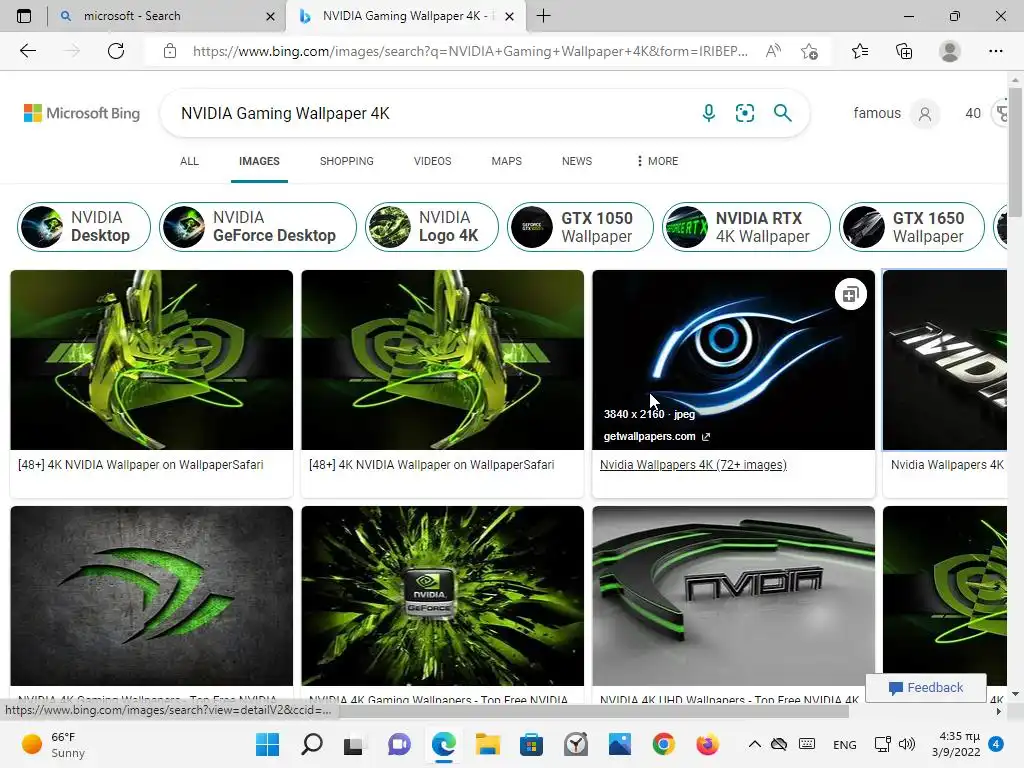1024x768 pixels.
Task: Select the IMAGES tab
Action: click(259, 161)
